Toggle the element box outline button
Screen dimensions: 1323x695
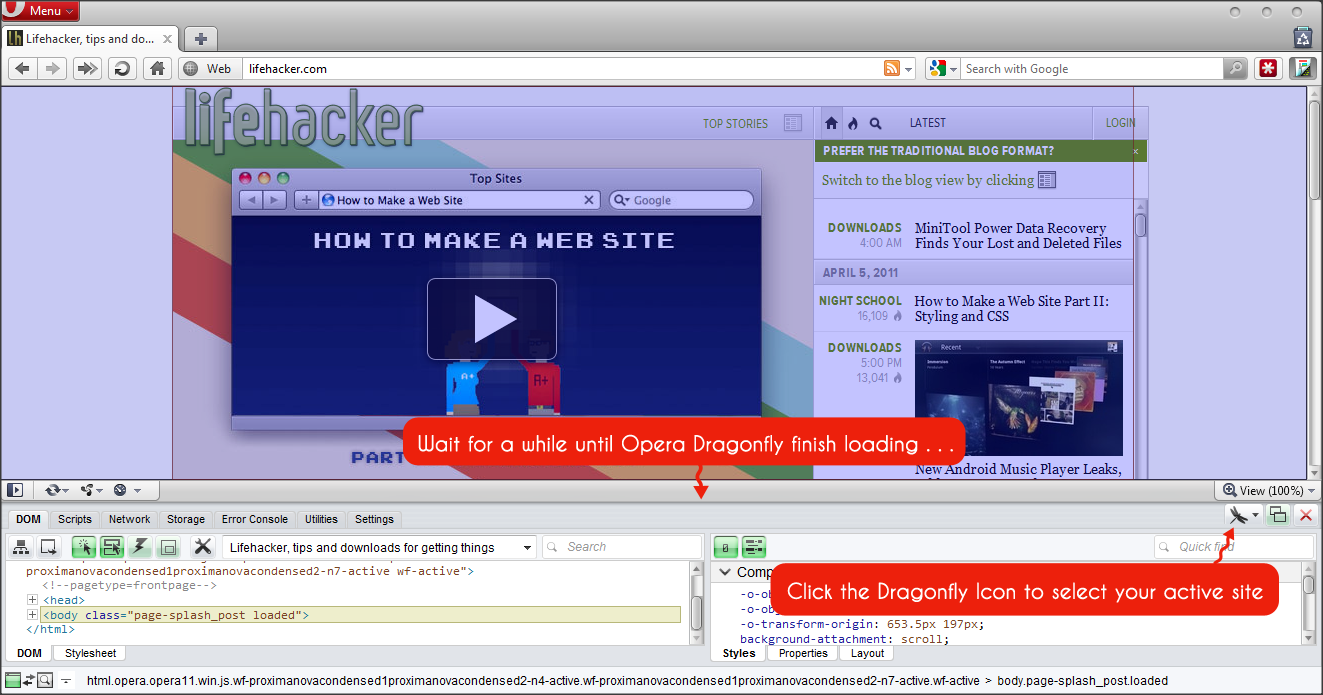(x=168, y=547)
